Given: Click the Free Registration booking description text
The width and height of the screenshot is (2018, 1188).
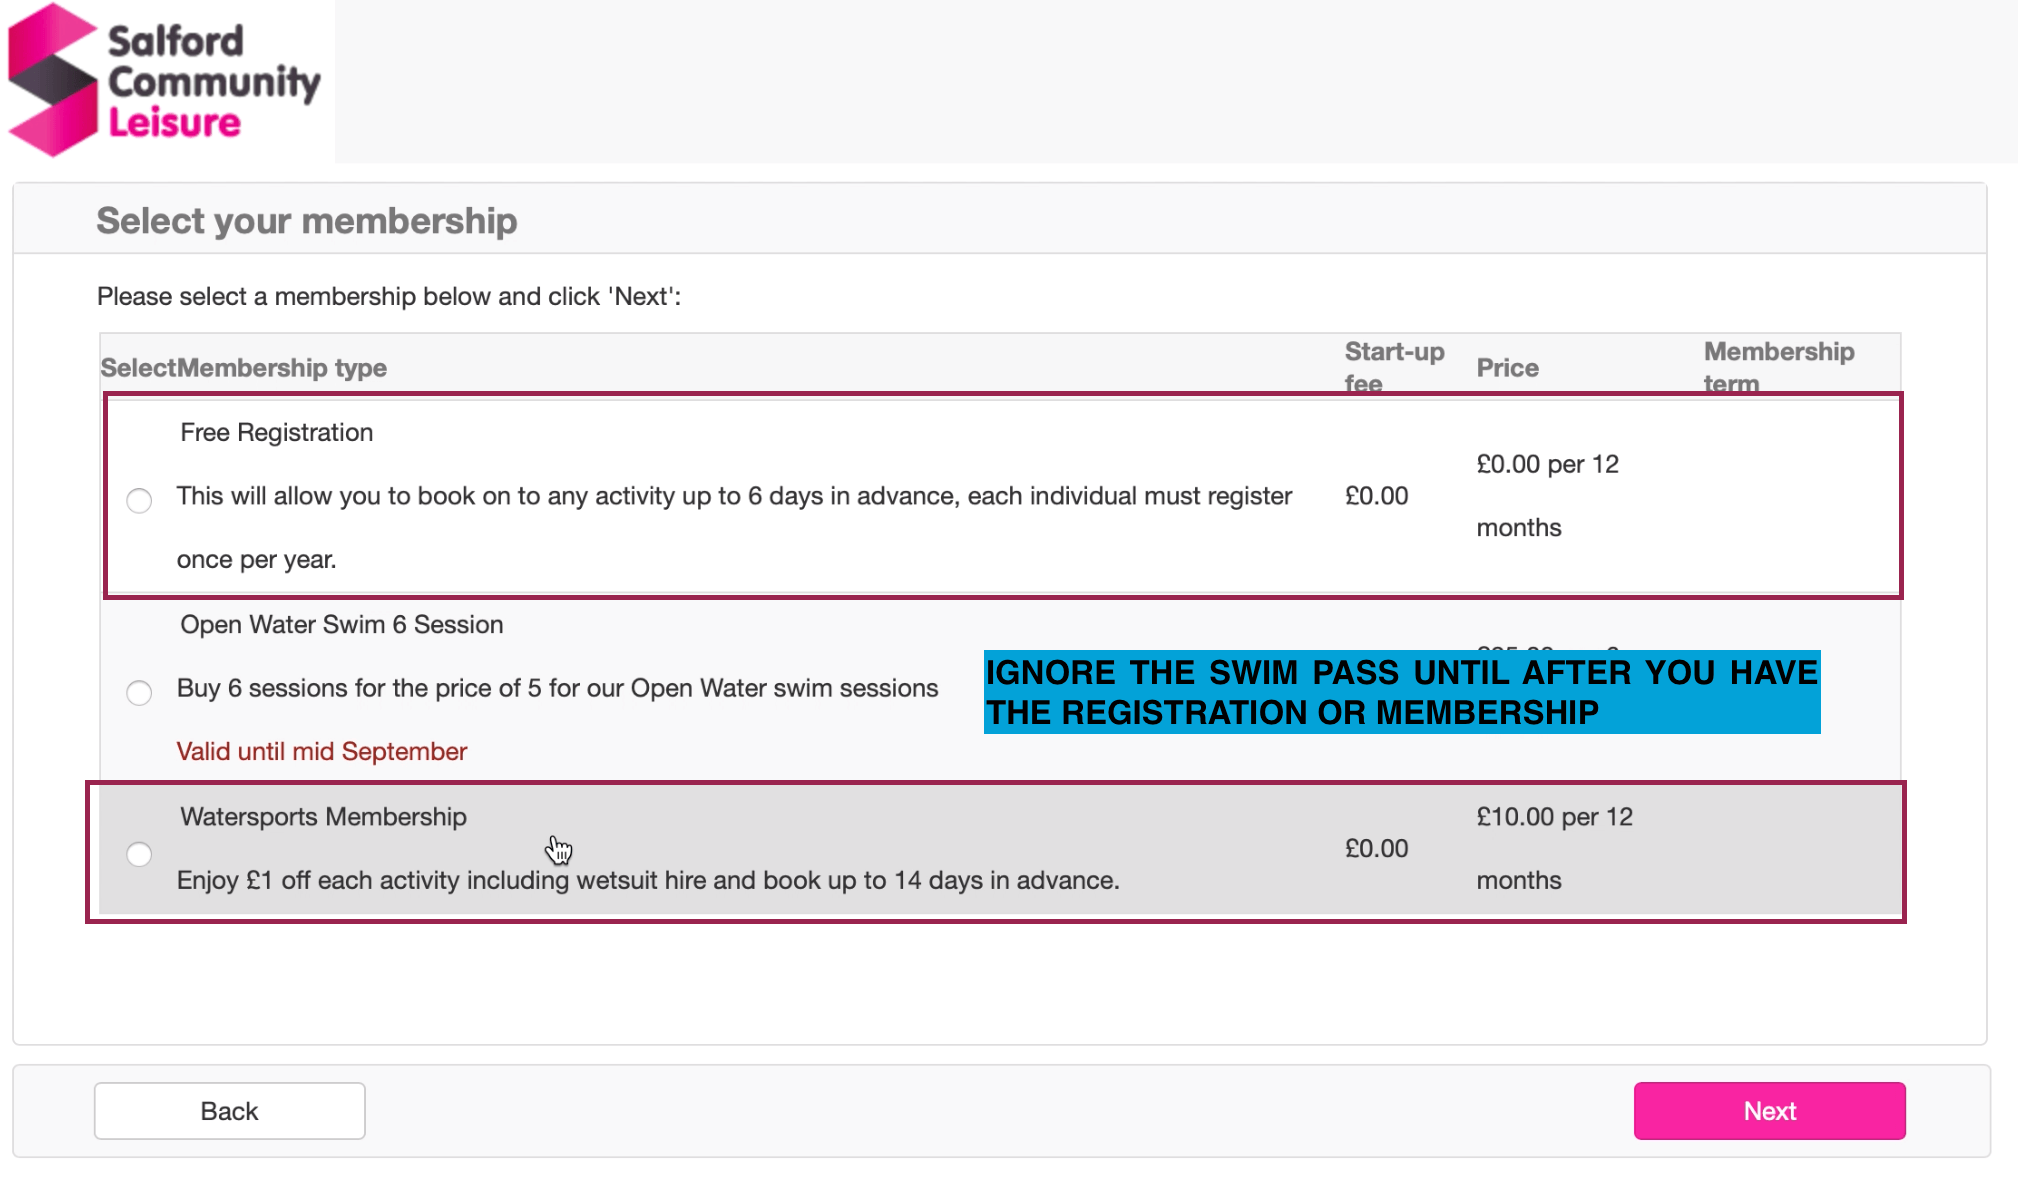Looking at the screenshot, I should coord(734,496).
